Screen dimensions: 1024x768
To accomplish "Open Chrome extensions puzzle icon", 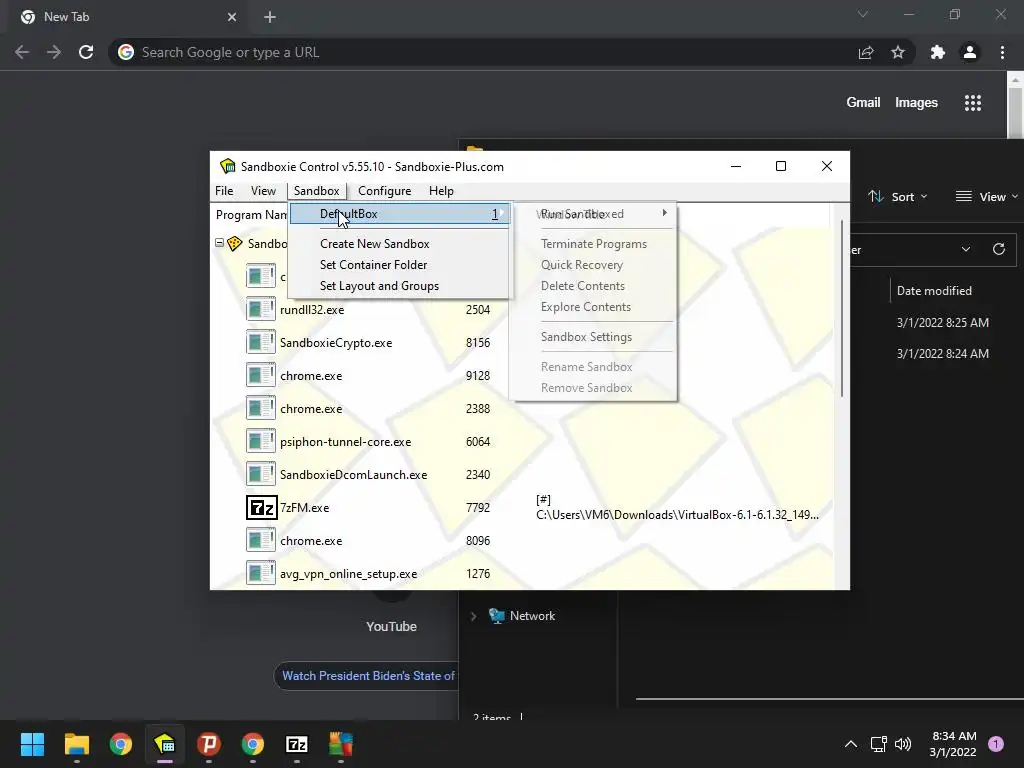I will pyautogui.click(x=938, y=52).
